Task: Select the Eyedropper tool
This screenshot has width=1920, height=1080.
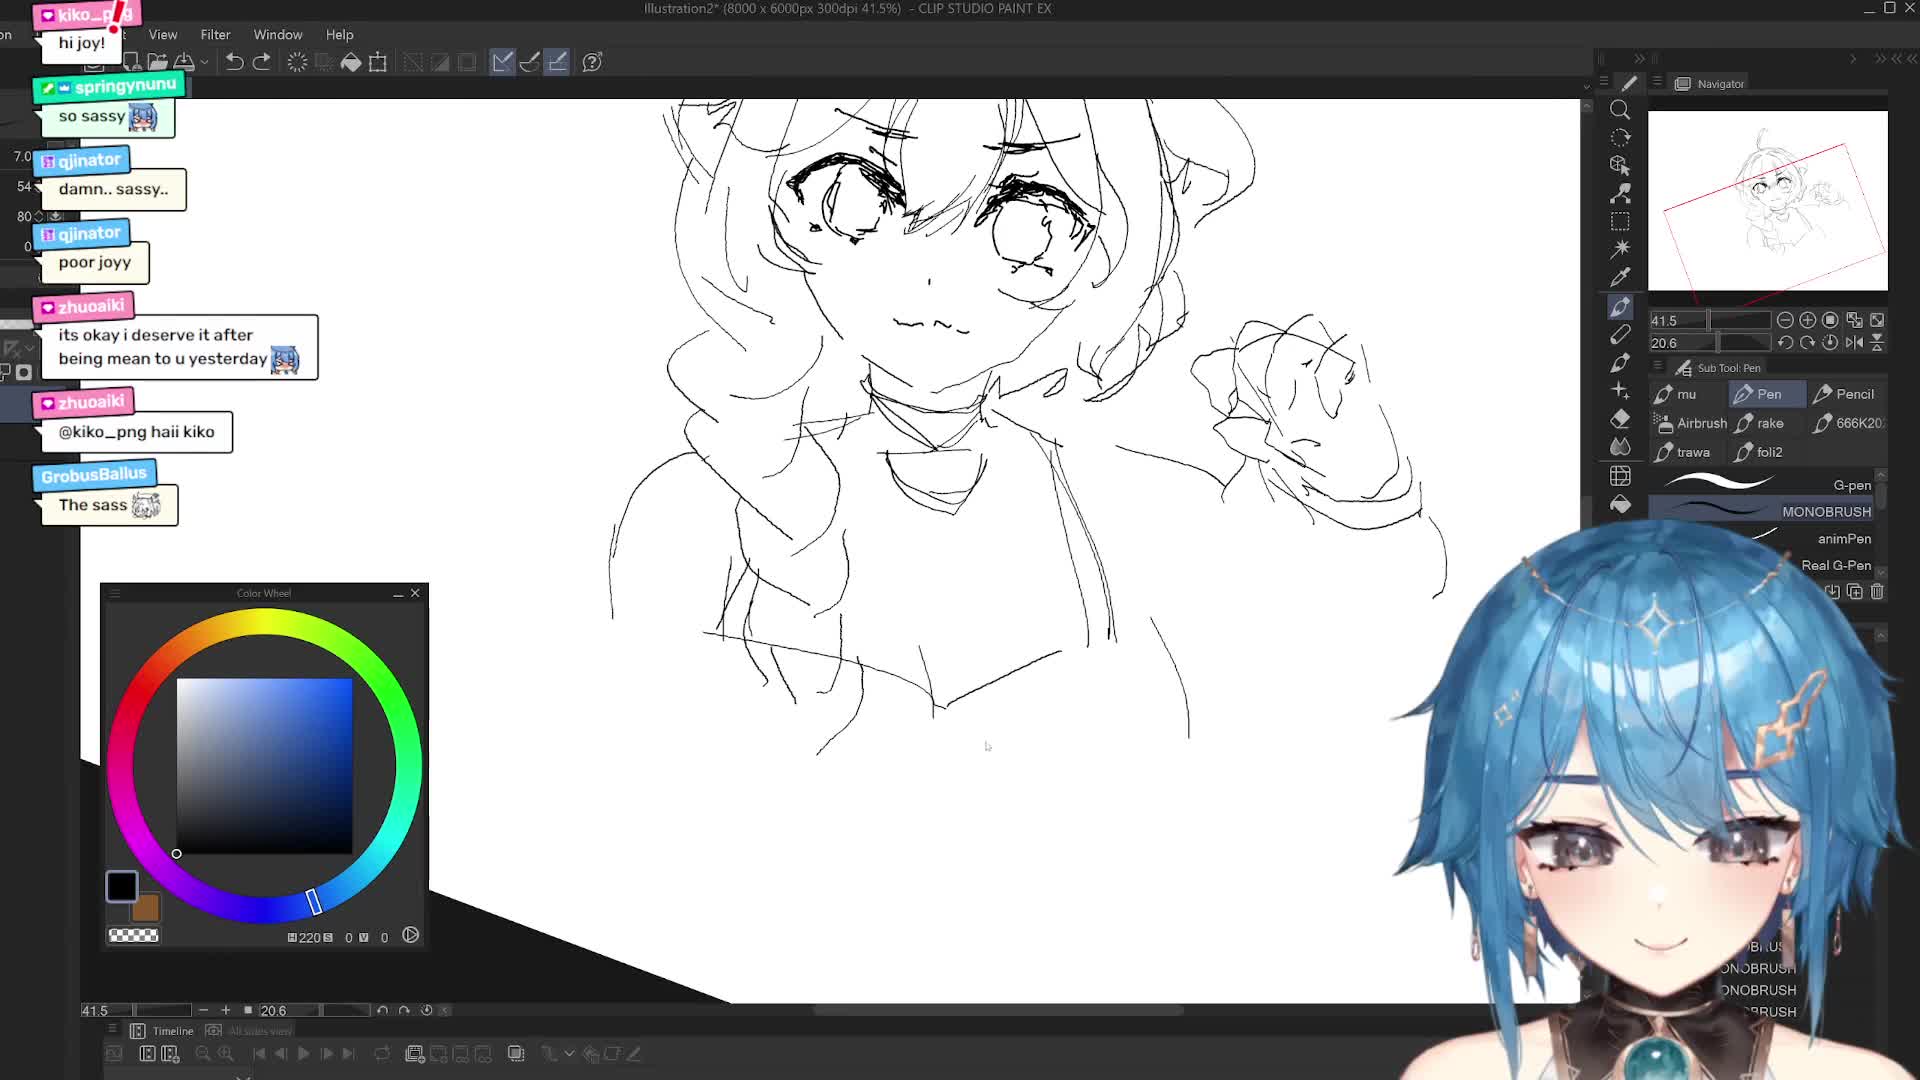Action: [1620, 277]
